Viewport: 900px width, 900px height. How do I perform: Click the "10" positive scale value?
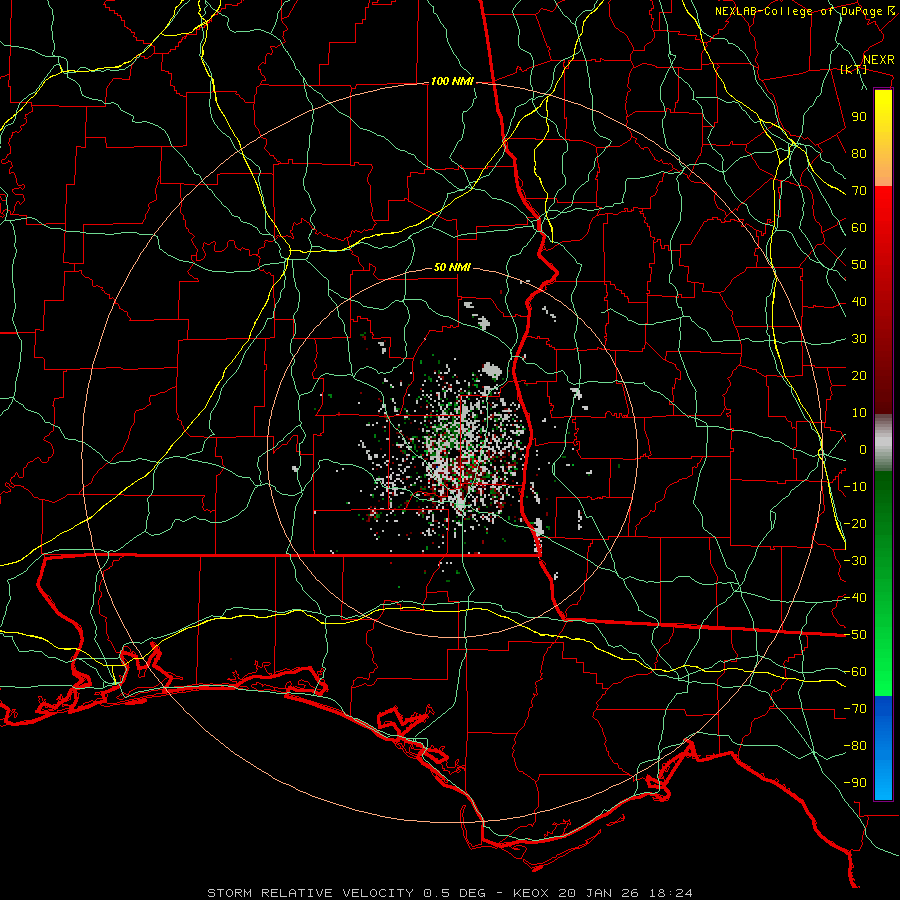859,413
